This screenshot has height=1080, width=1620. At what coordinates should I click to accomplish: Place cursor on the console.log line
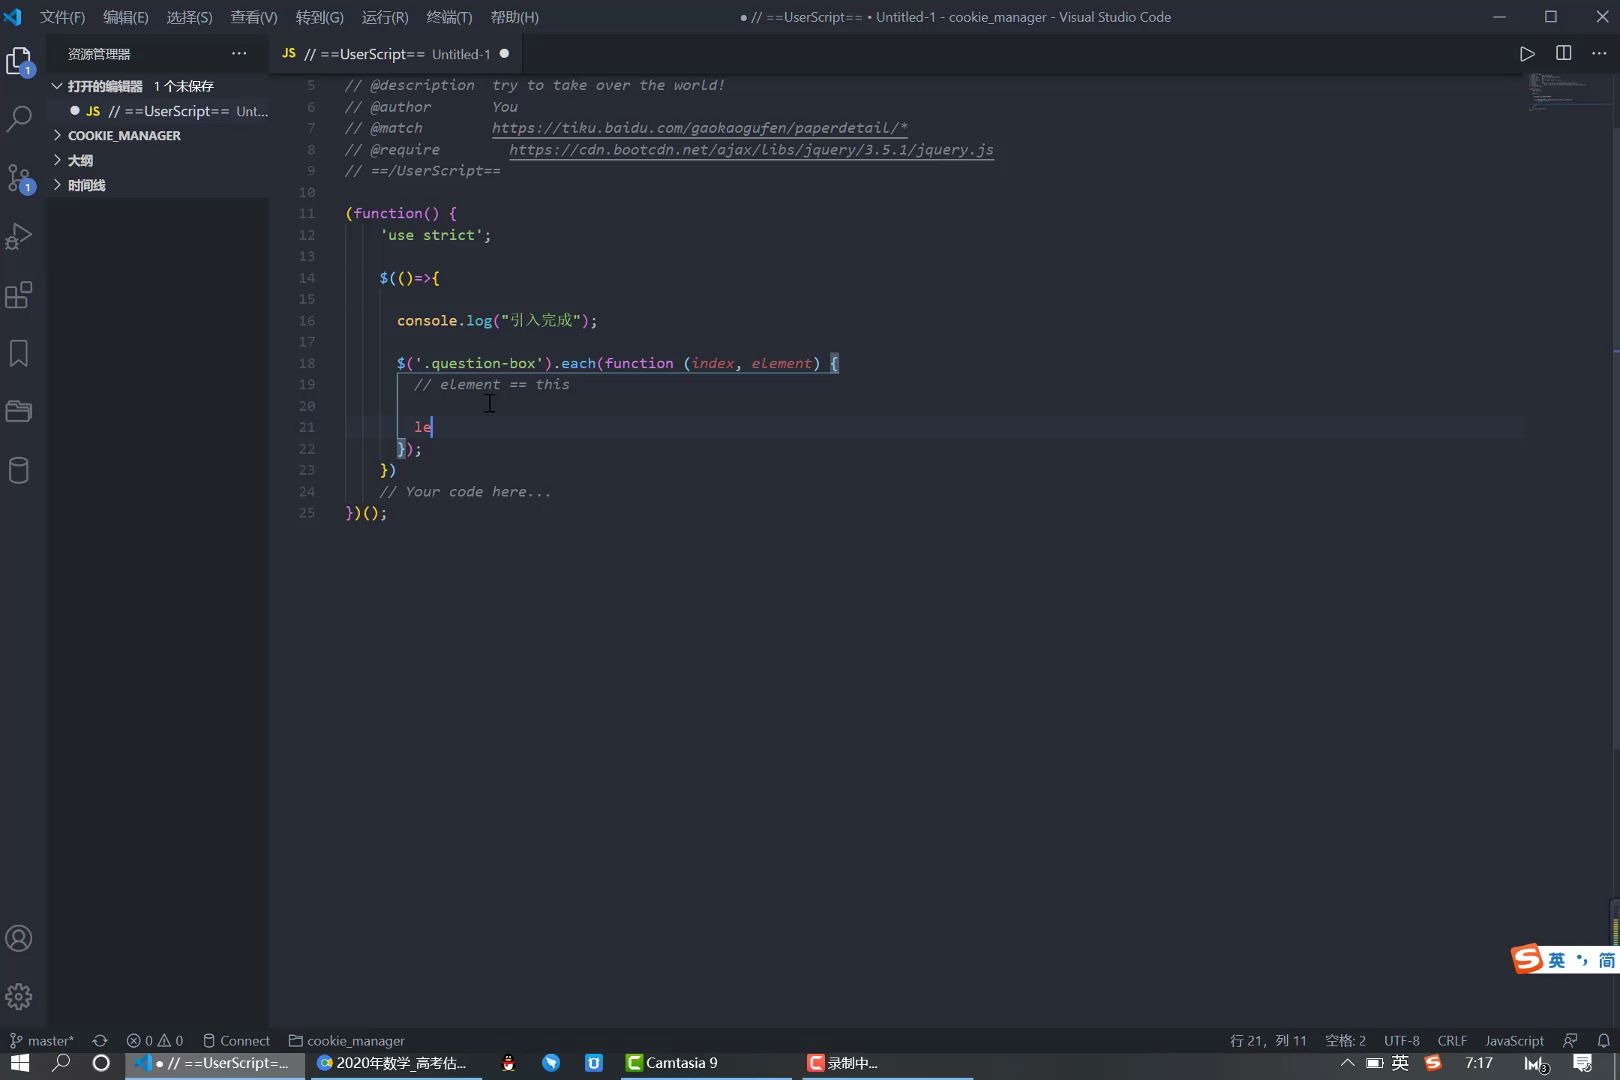(x=497, y=321)
